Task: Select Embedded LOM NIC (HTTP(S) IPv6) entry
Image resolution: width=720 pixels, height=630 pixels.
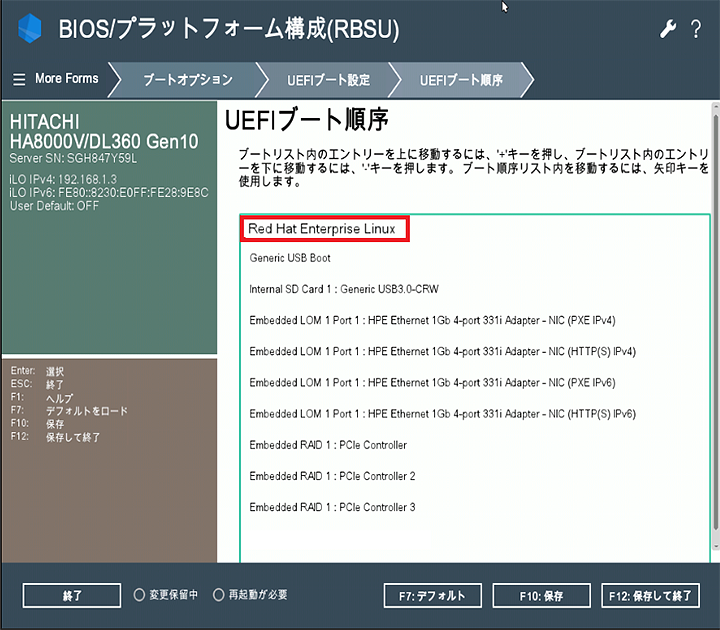Action: click(442, 414)
